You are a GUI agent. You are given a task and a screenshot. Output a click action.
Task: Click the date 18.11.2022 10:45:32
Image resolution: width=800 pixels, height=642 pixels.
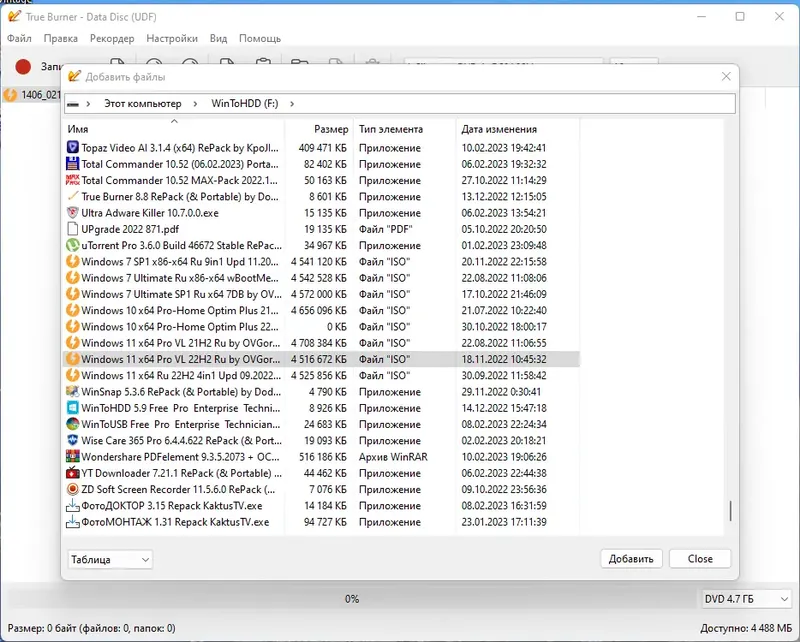point(504,359)
